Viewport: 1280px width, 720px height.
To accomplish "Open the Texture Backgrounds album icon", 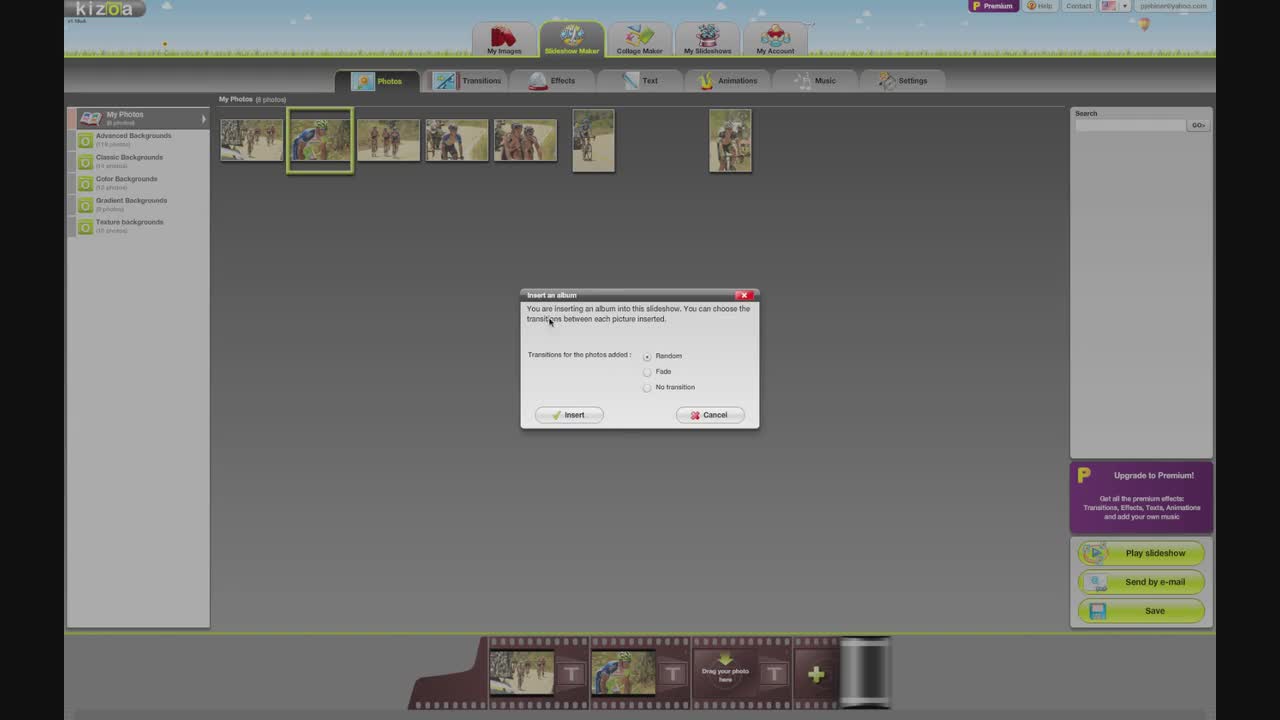I will pyautogui.click(x=85, y=227).
